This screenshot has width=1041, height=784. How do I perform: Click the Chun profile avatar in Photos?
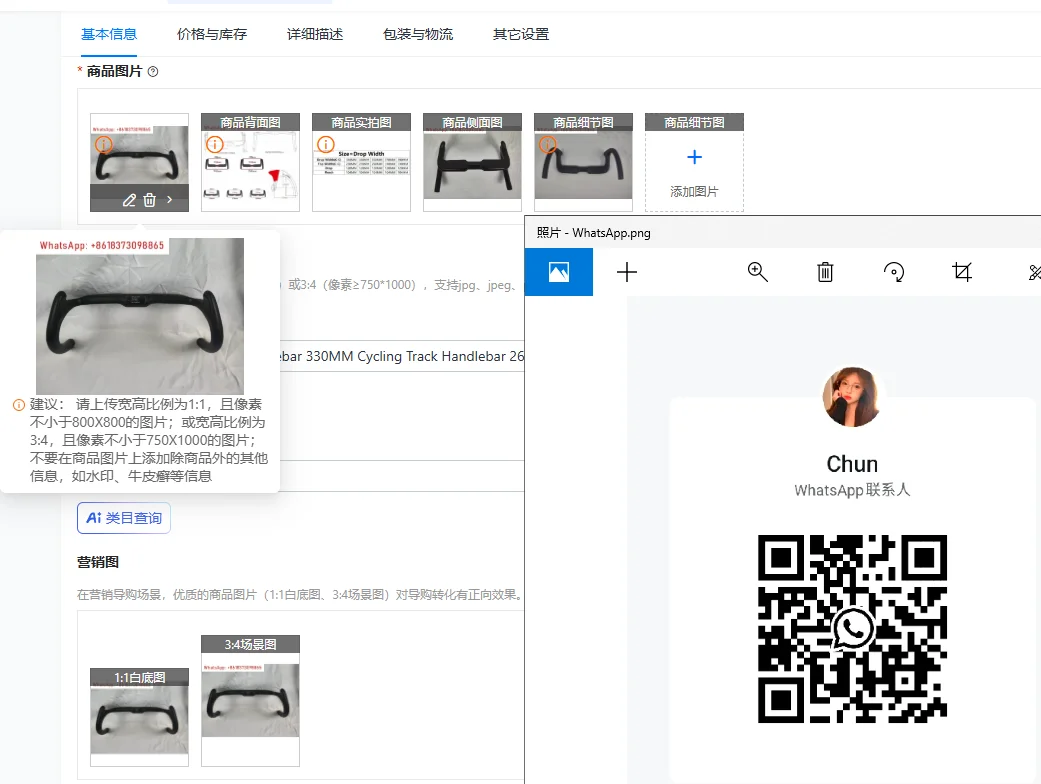tap(852, 397)
